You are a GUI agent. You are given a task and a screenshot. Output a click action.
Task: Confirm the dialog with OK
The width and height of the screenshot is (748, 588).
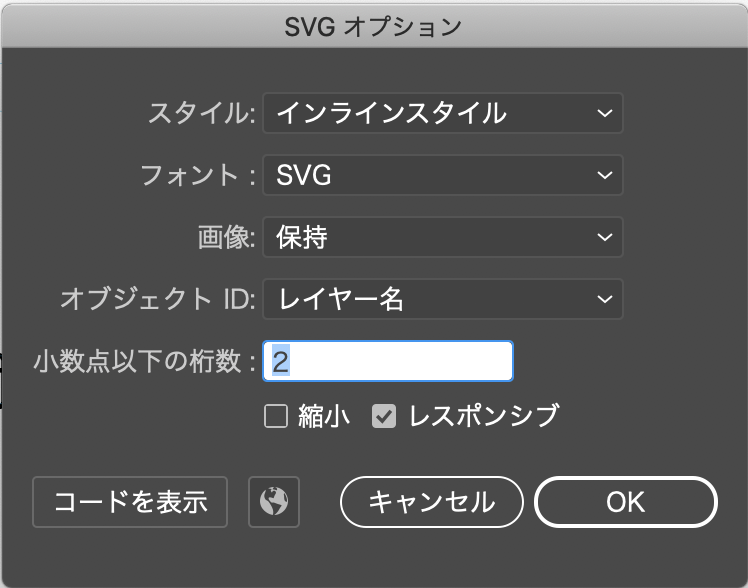point(626,501)
